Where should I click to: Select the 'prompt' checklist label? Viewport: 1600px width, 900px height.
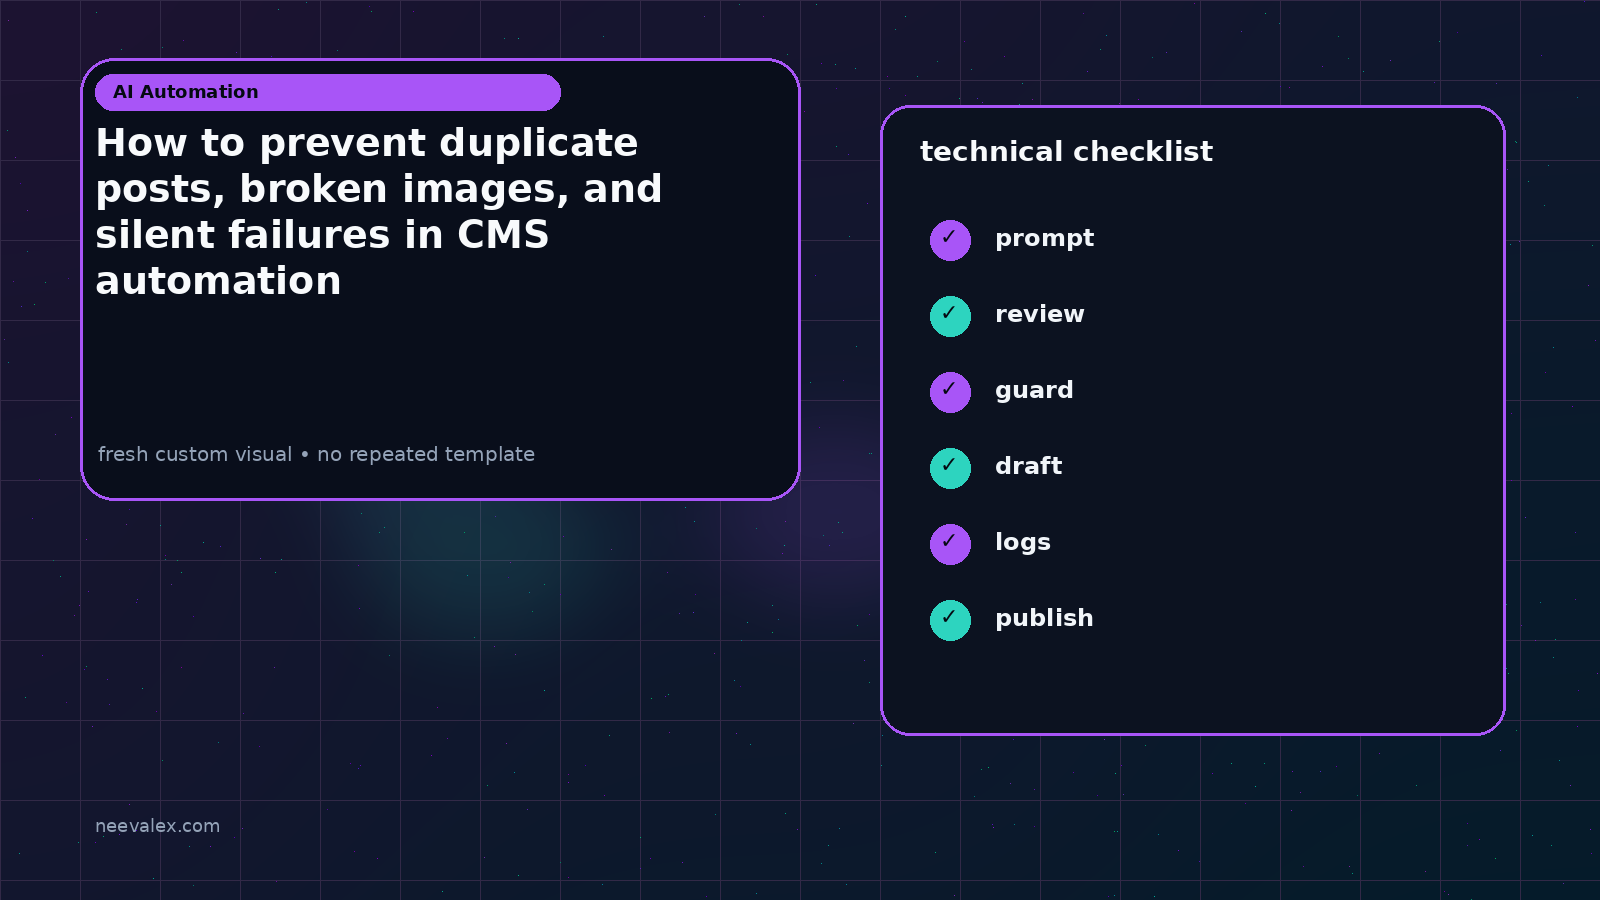(x=1044, y=239)
